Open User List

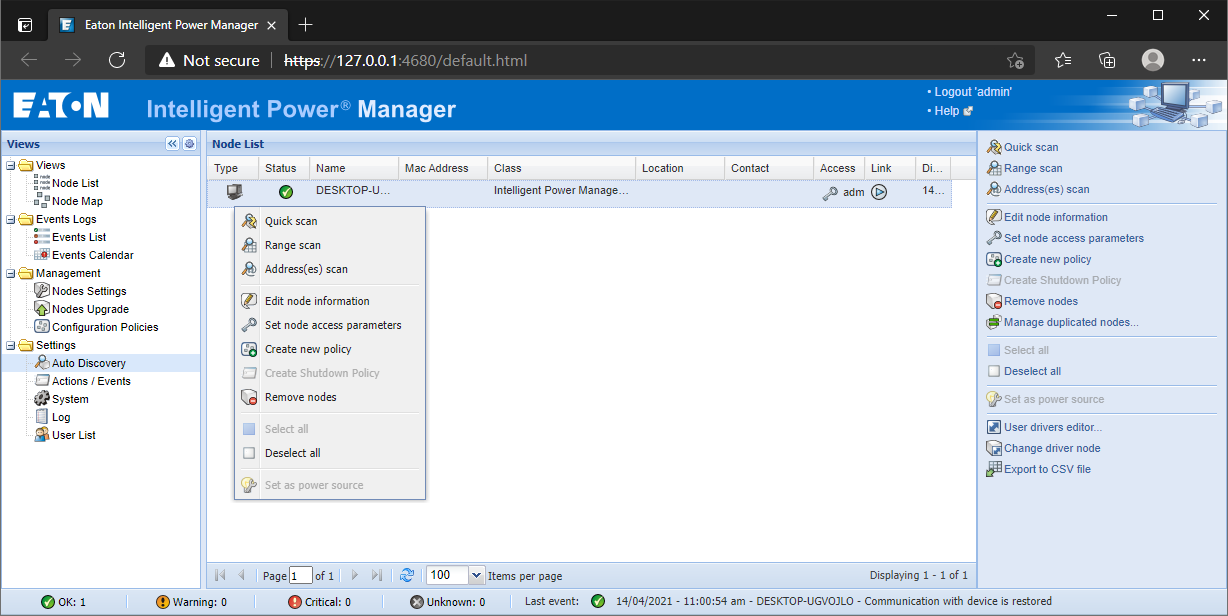point(73,435)
